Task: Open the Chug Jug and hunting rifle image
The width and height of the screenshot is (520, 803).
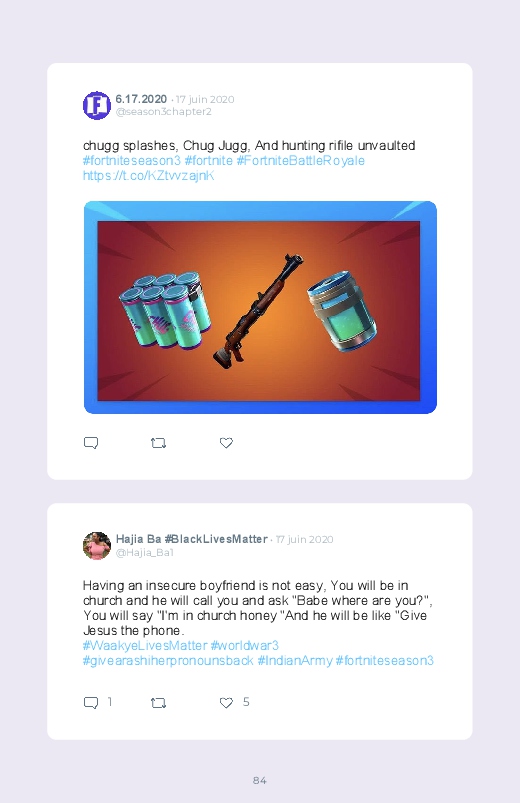Action: coord(260,307)
